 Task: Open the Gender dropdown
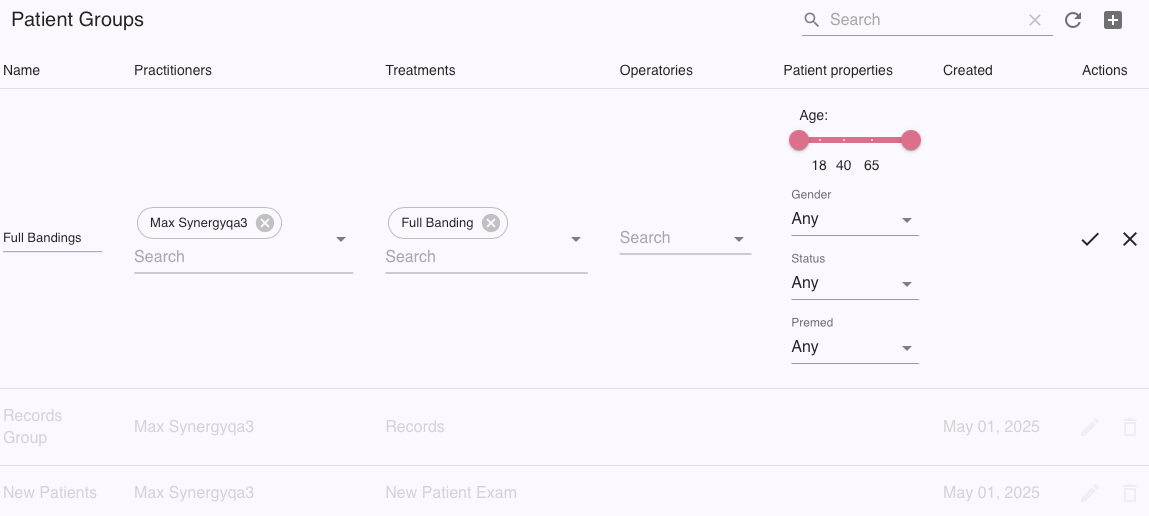(x=854, y=219)
